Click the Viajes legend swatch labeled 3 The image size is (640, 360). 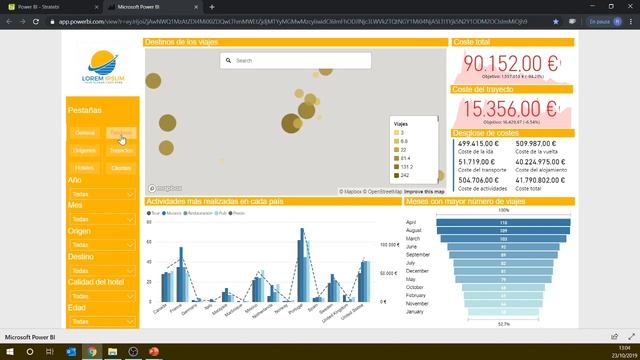pos(396,133)
